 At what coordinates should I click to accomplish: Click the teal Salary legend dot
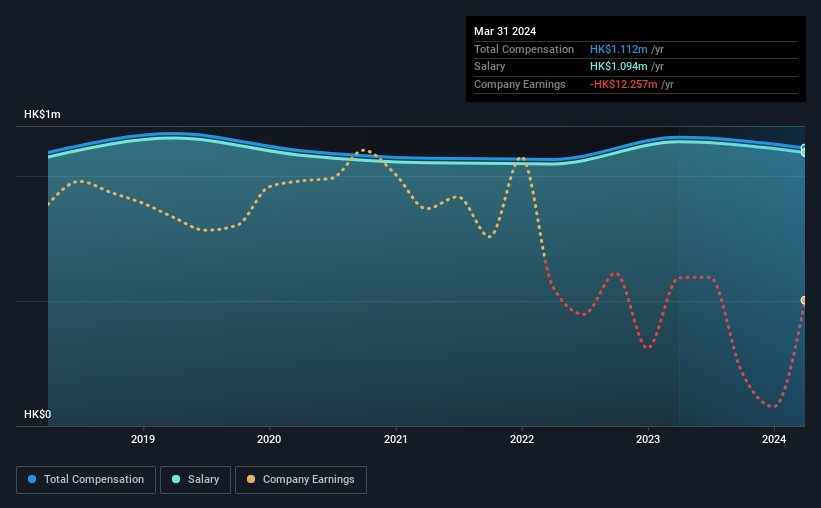pos(176,479)
